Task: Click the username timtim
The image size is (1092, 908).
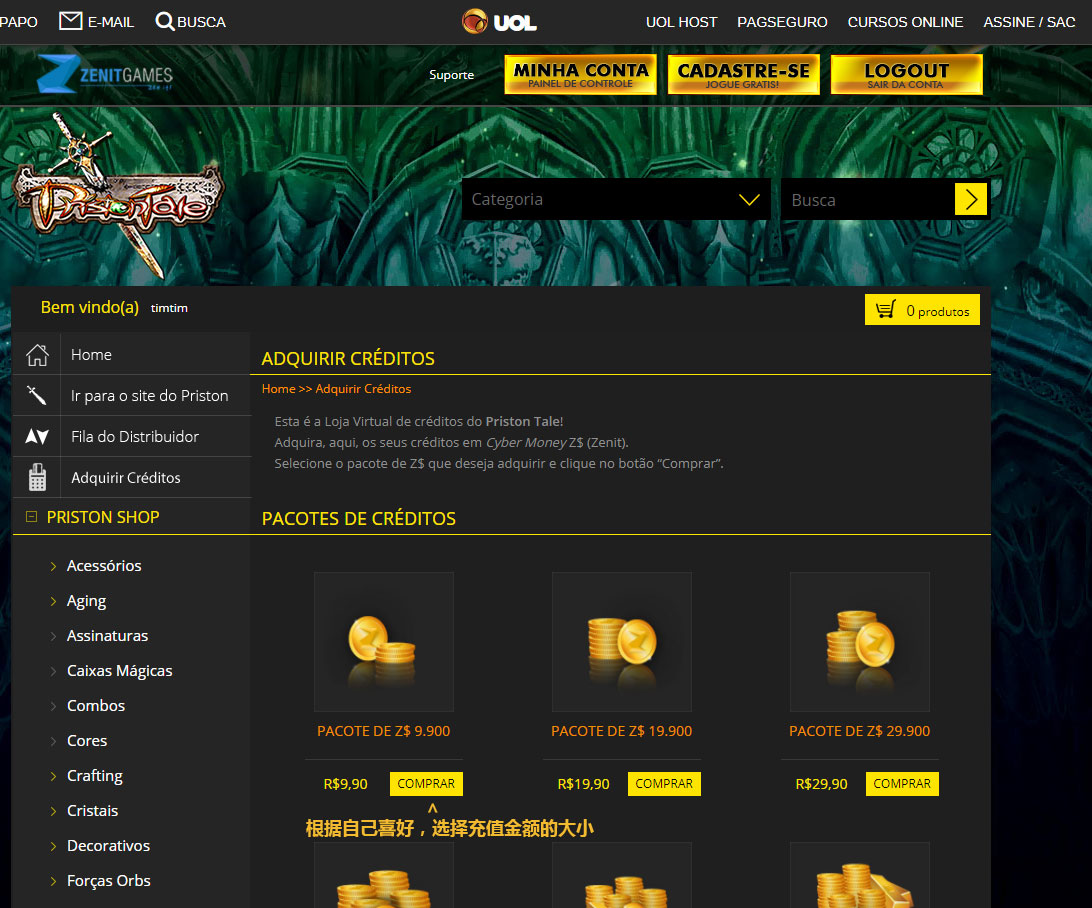Action: (x=169, y=308)
